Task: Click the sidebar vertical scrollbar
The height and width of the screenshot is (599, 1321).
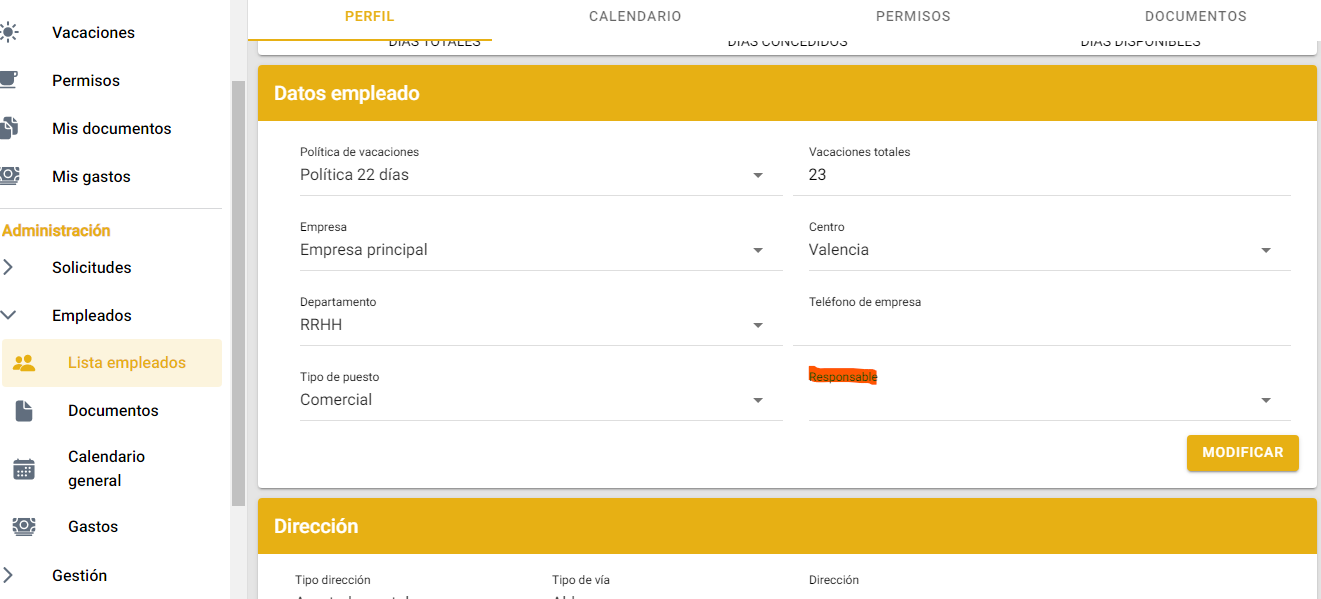Action: pyautogui.click(x=238, y=290)
